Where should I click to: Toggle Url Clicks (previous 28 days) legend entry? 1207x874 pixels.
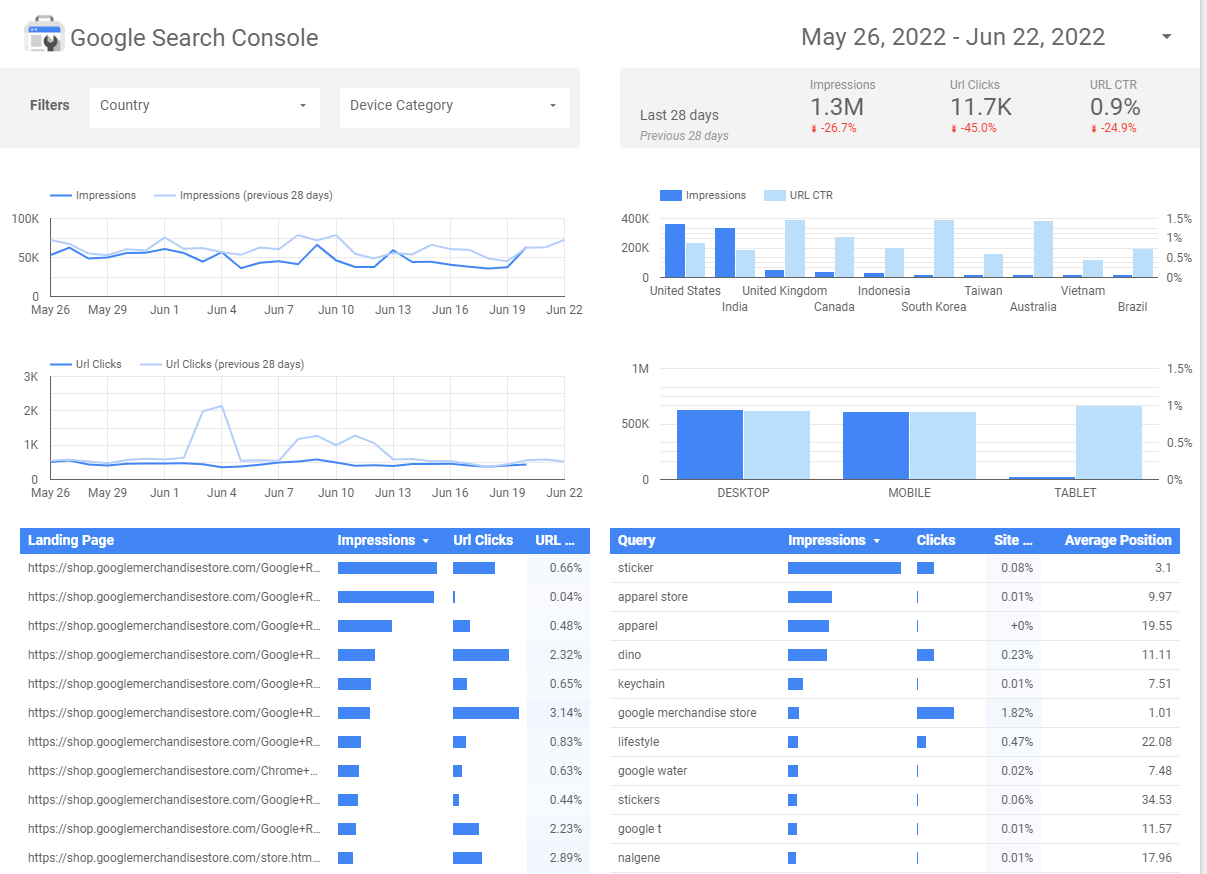click(x=222, y=364)
